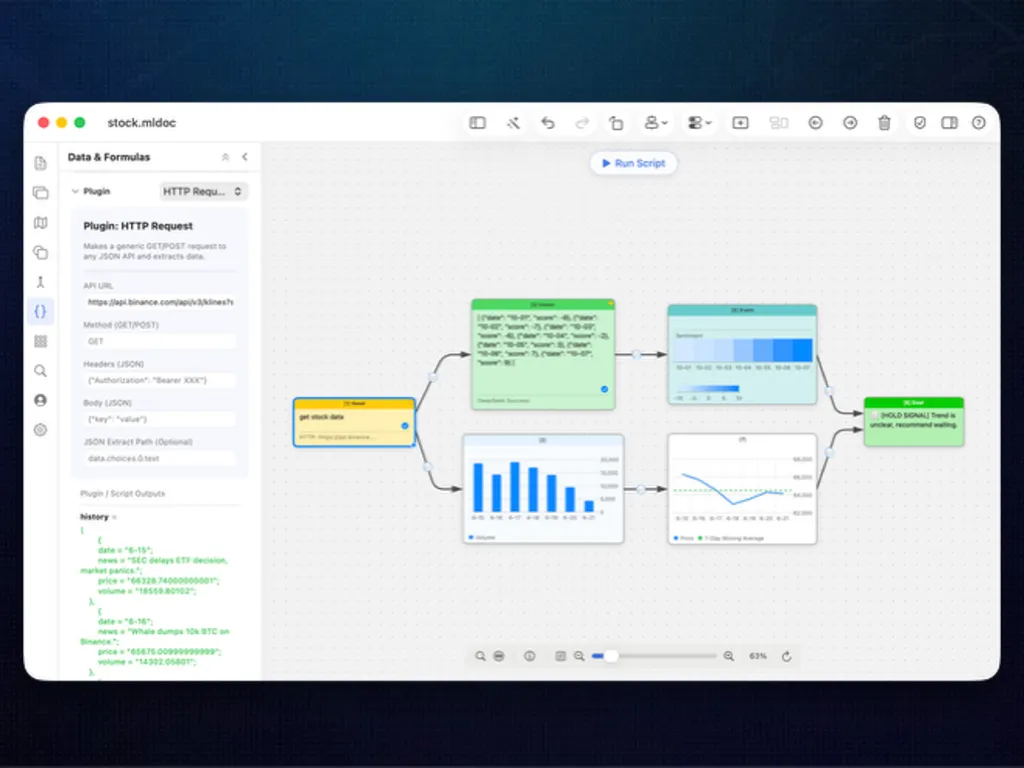Click the stock.mldoc window title
The width and height of the screenshot is (1024, 768).
coord(142,123)
